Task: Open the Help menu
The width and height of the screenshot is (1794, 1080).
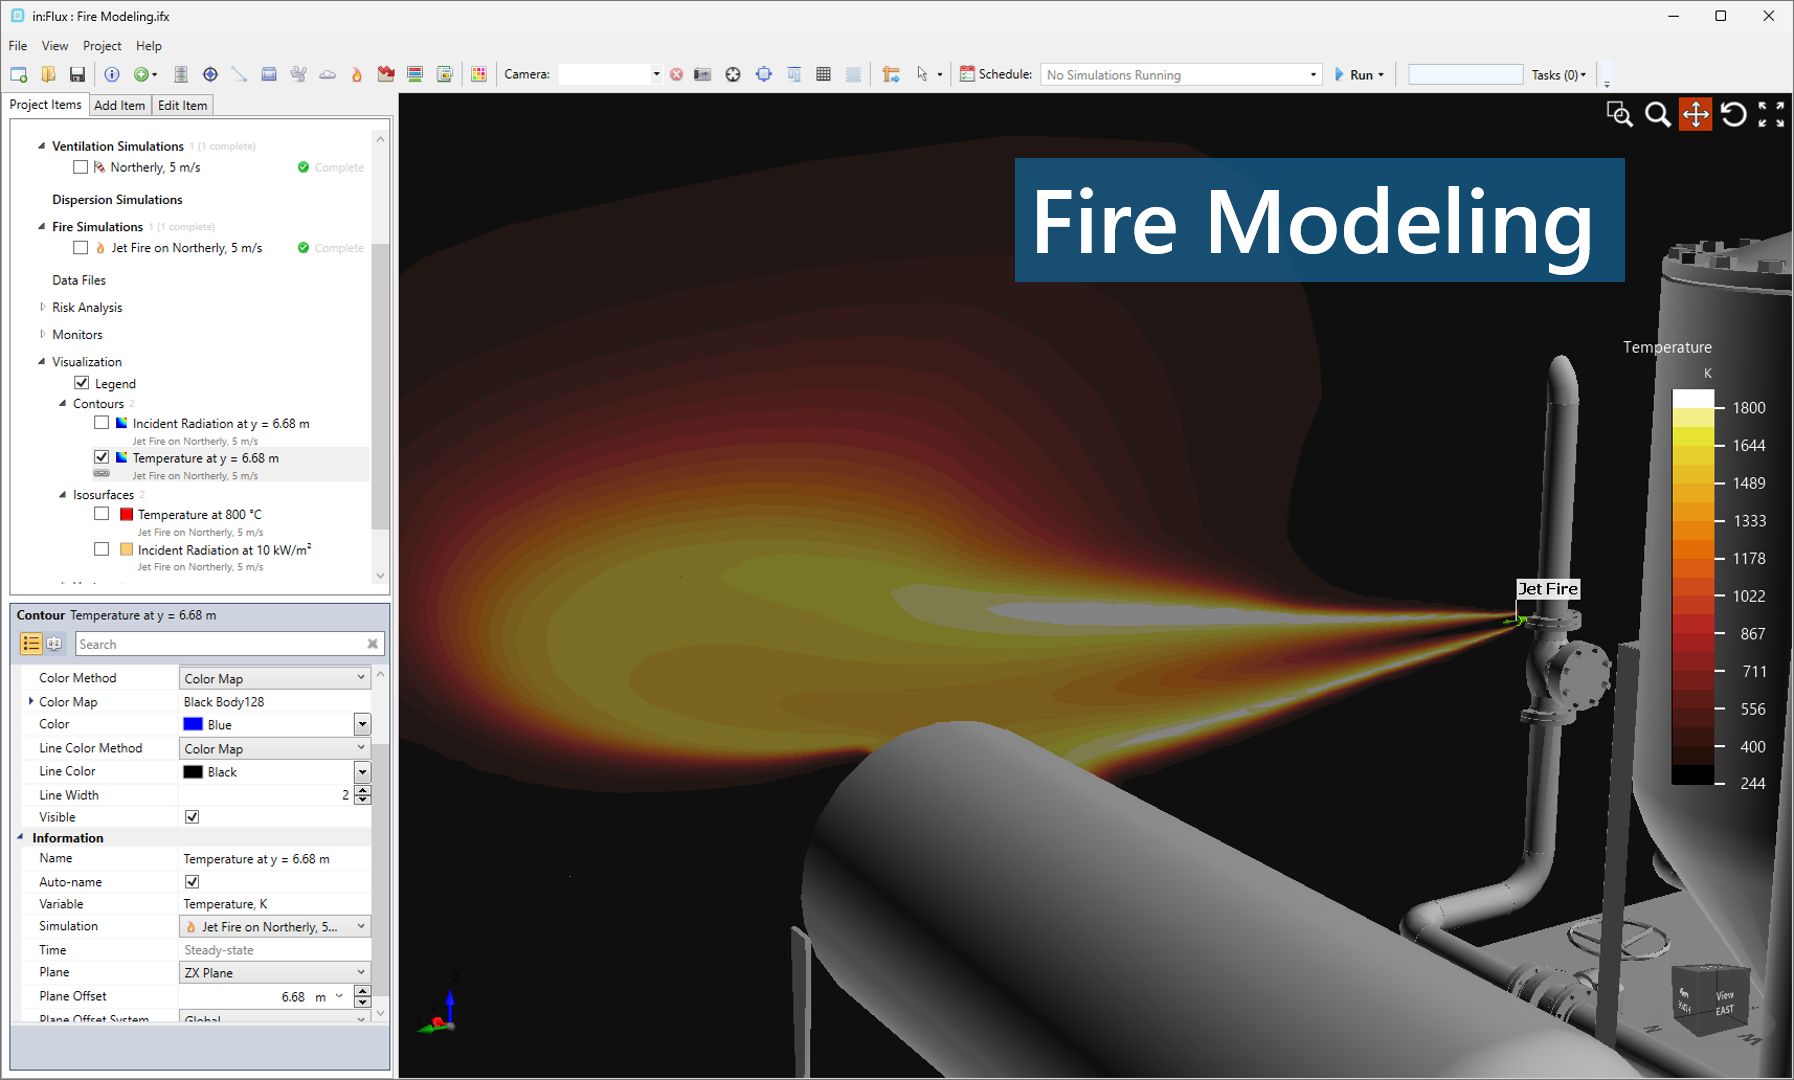Action: tap(149, 46)
